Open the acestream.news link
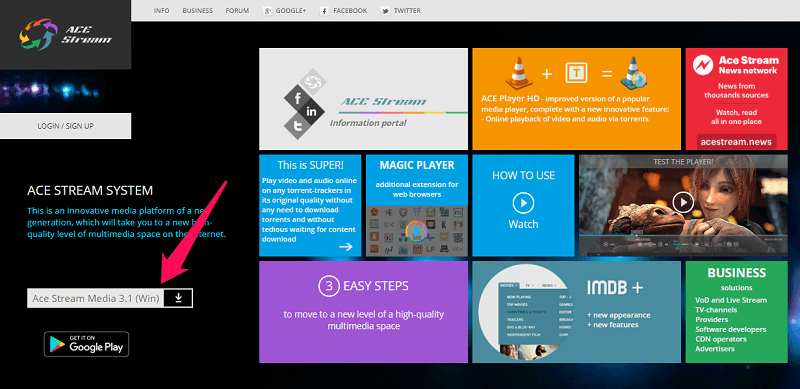 pos(737,142)
